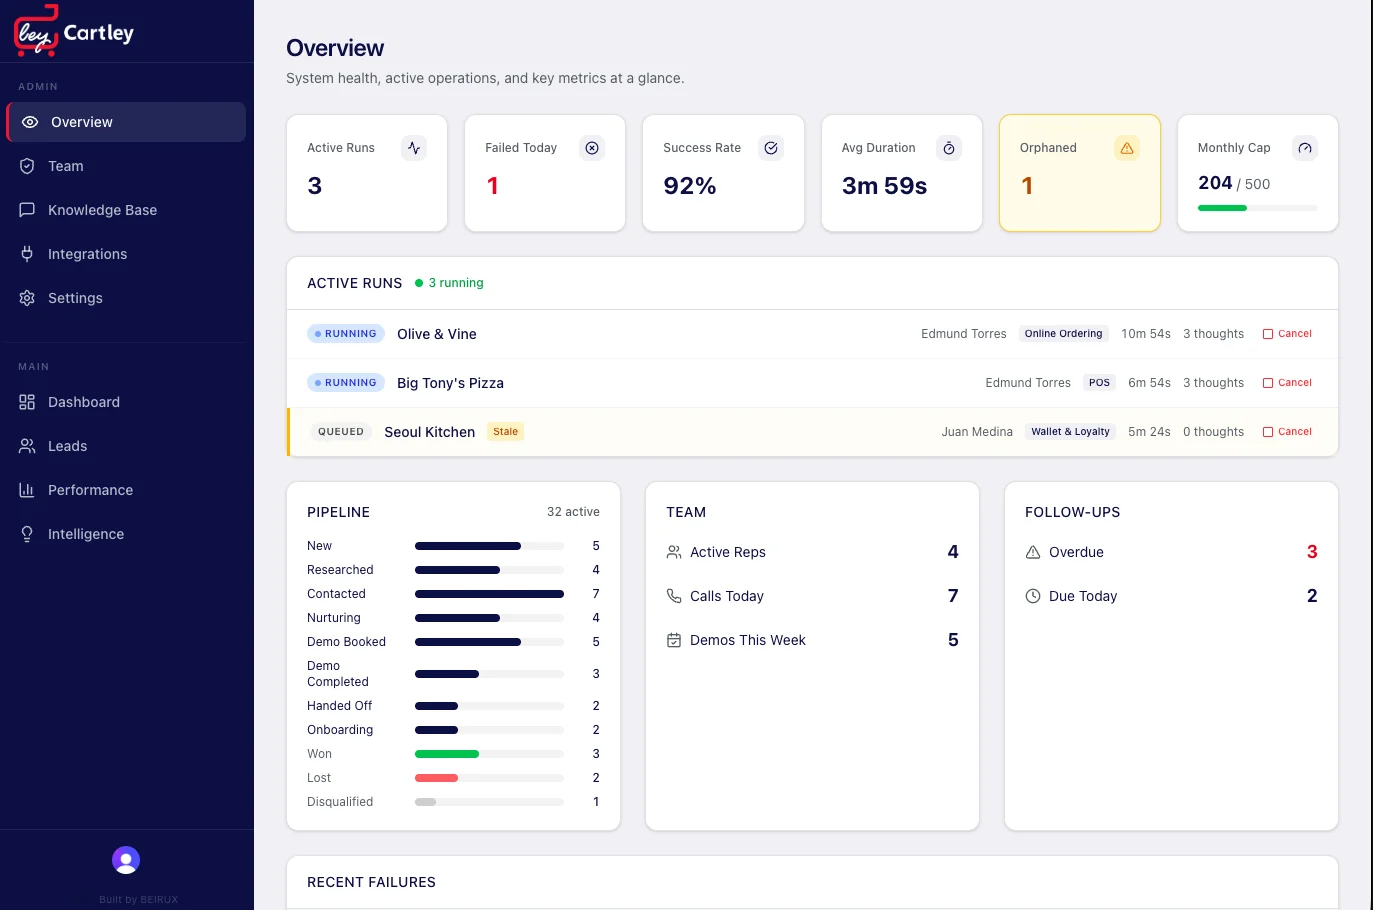Click the POS tag

point(1099,383)
